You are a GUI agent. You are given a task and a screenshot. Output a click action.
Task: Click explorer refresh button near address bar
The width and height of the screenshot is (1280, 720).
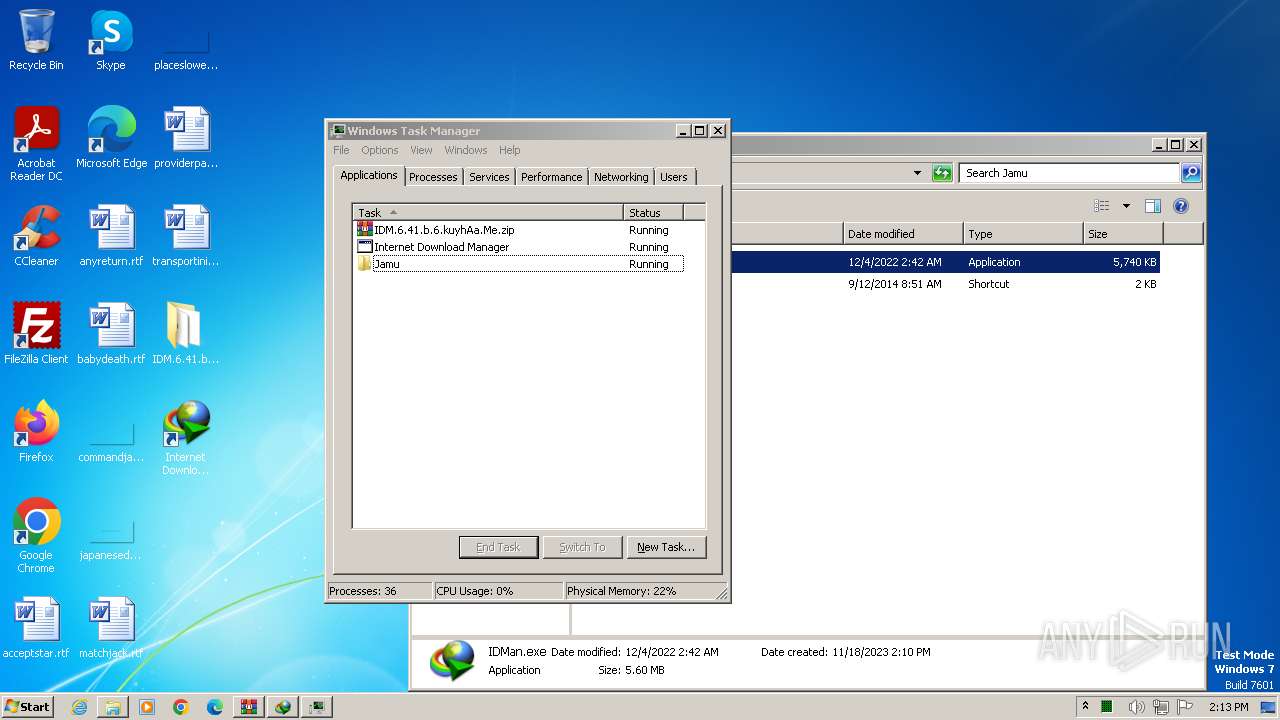click(942, 173)
